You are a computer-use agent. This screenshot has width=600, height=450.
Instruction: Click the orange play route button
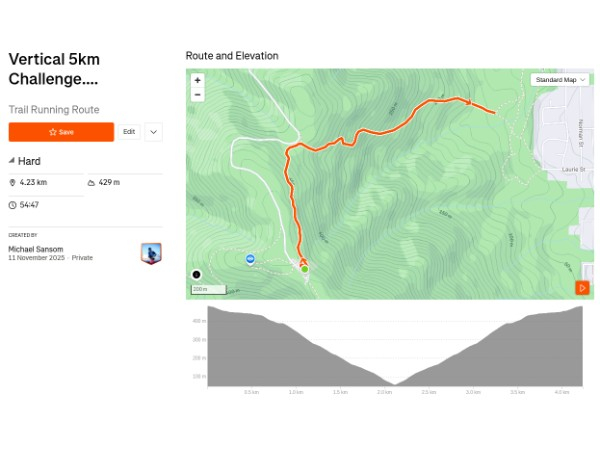(582, 288)
